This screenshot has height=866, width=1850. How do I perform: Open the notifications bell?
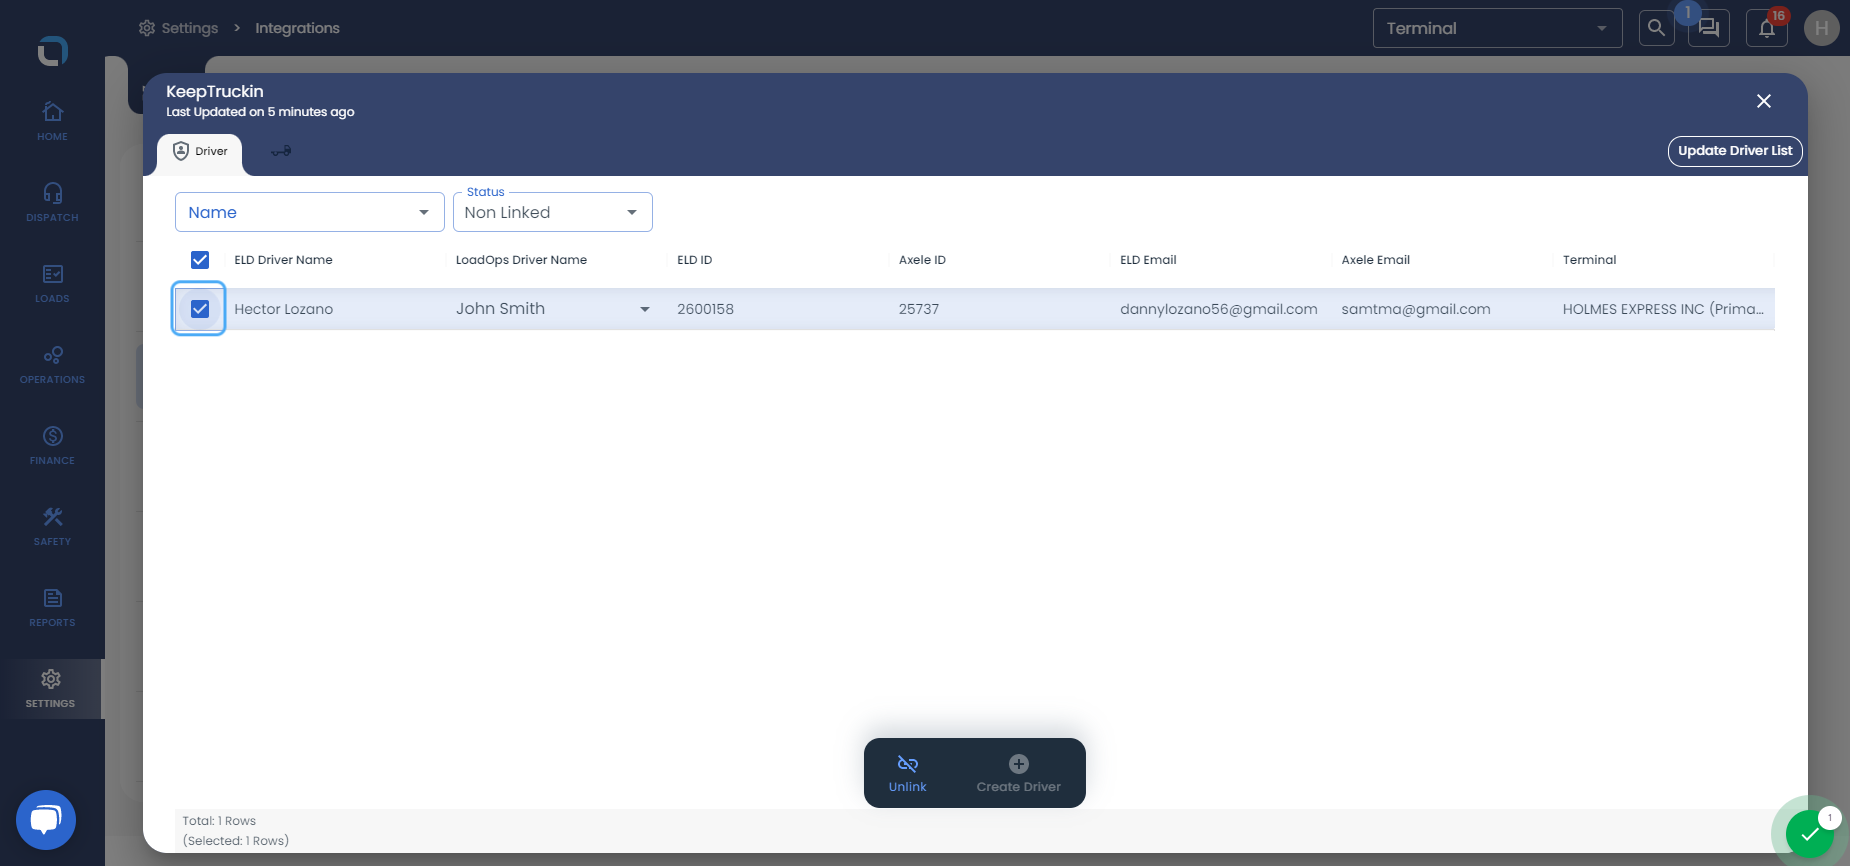(x=1766, y=28)
